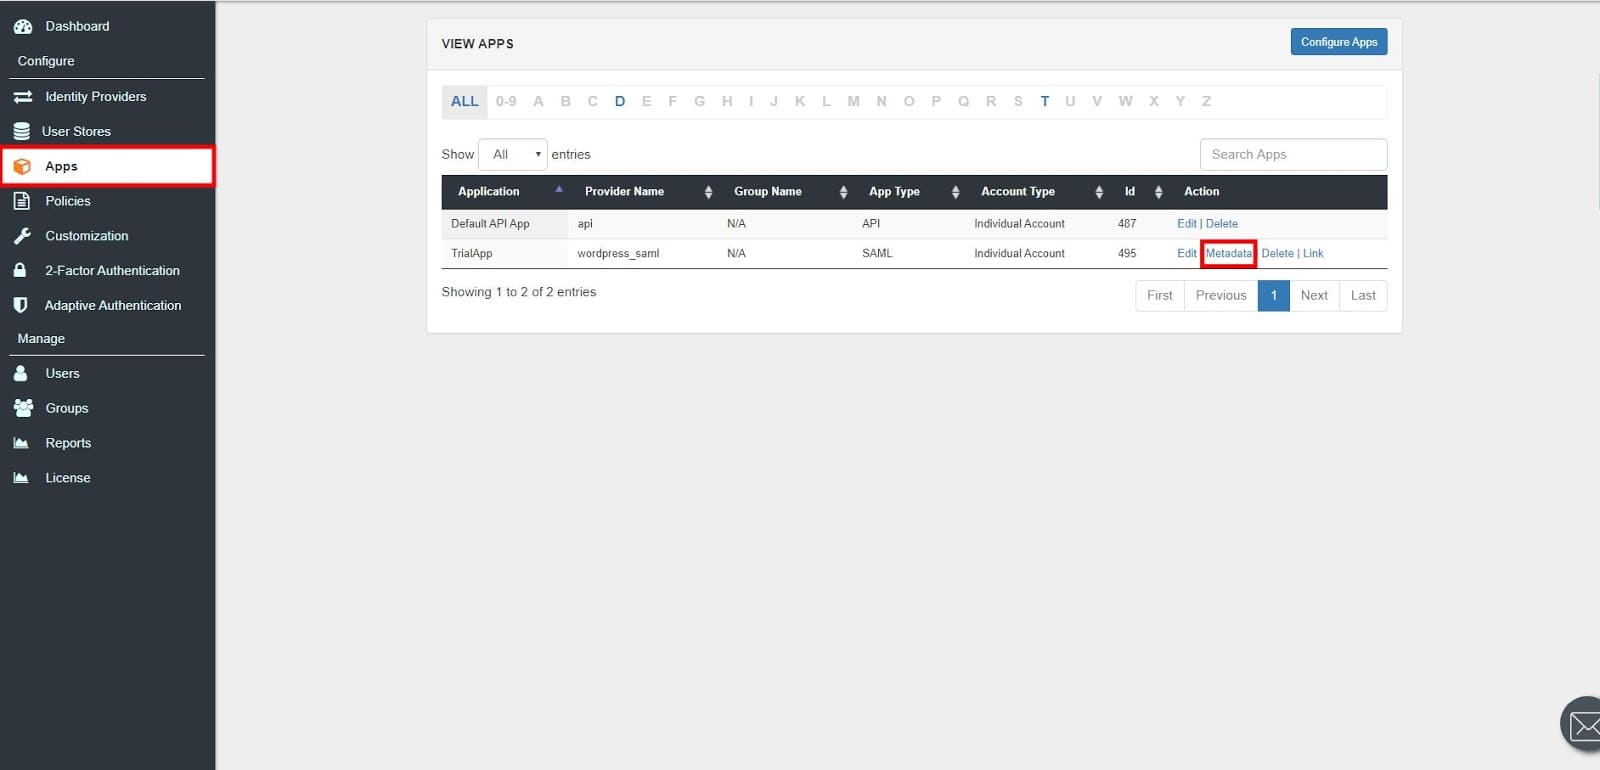Image resolution: width=1600 pixels, height=770 pixels.
Task: Click the Id value 495
Action: tap(1127, 254)
